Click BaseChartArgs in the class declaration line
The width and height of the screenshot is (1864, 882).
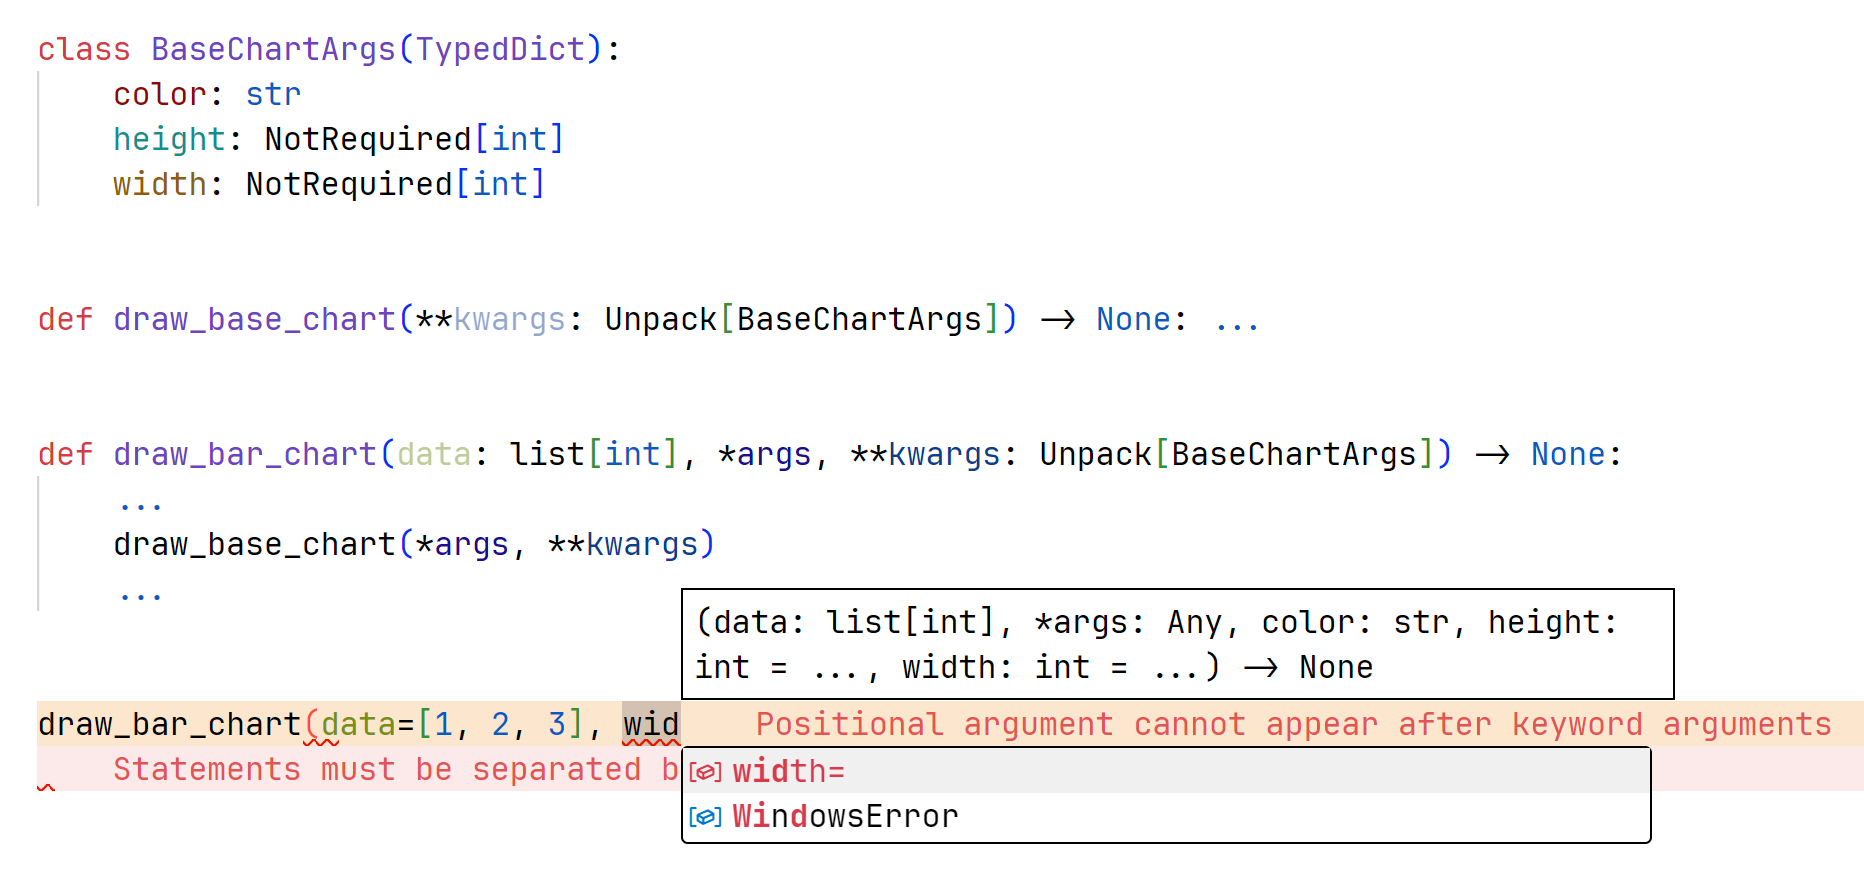tap(273, 49)
